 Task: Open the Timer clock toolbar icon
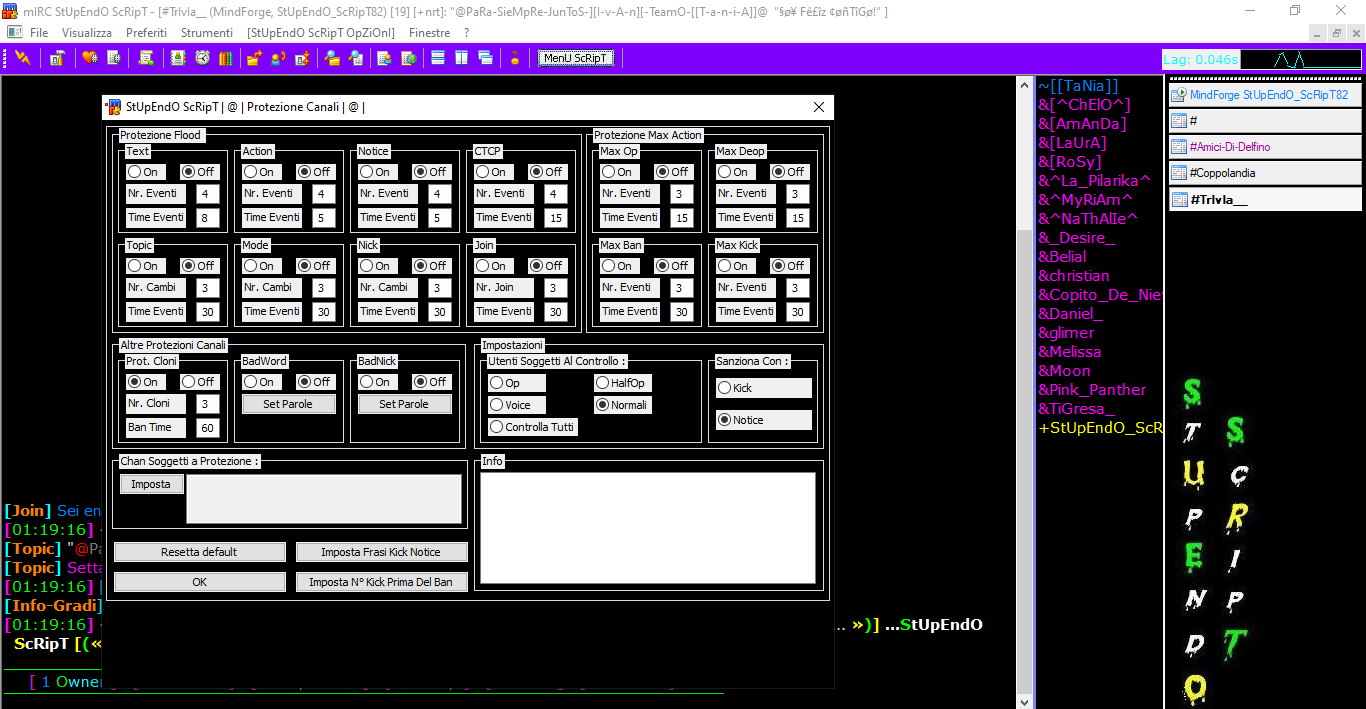202,58
